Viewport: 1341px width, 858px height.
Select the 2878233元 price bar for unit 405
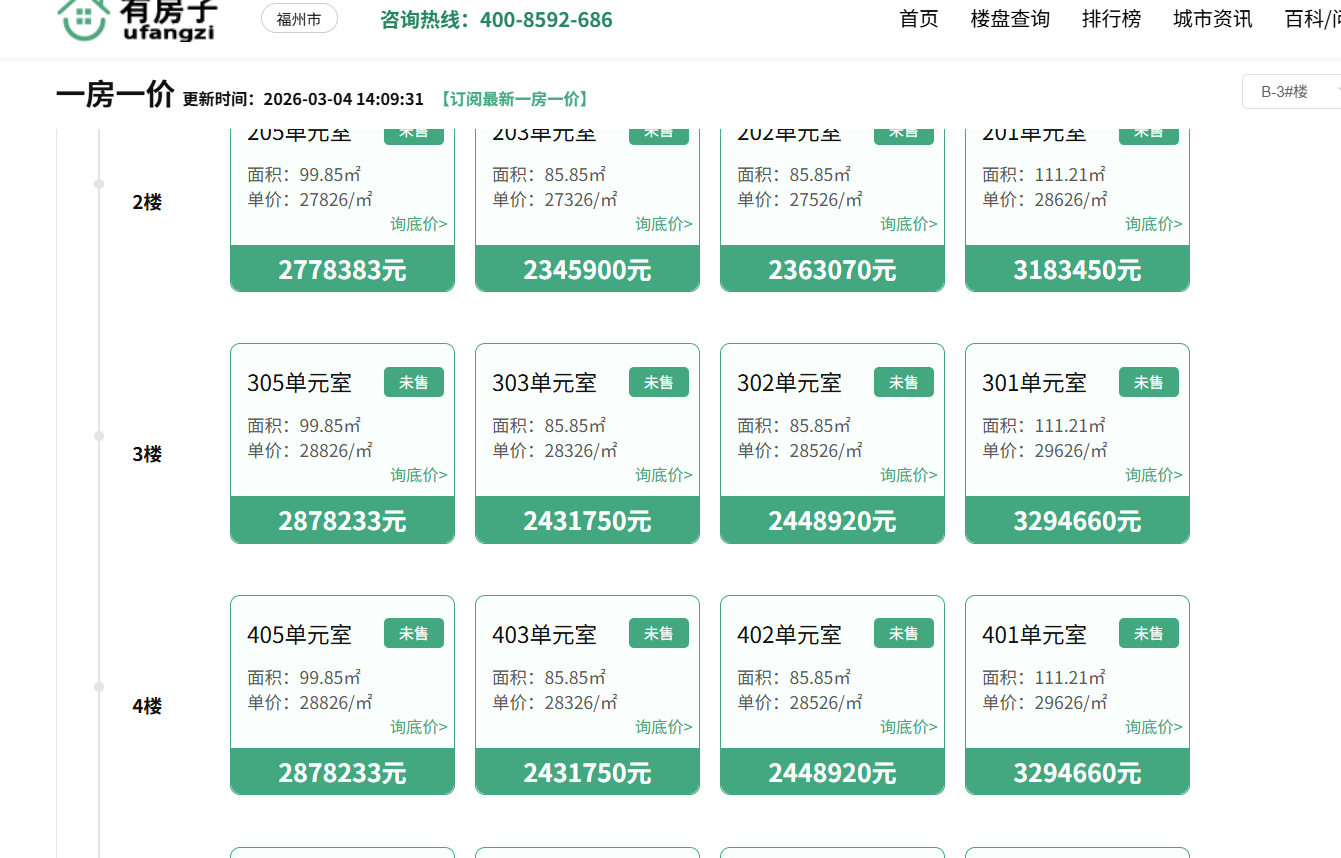coord(342,772)
